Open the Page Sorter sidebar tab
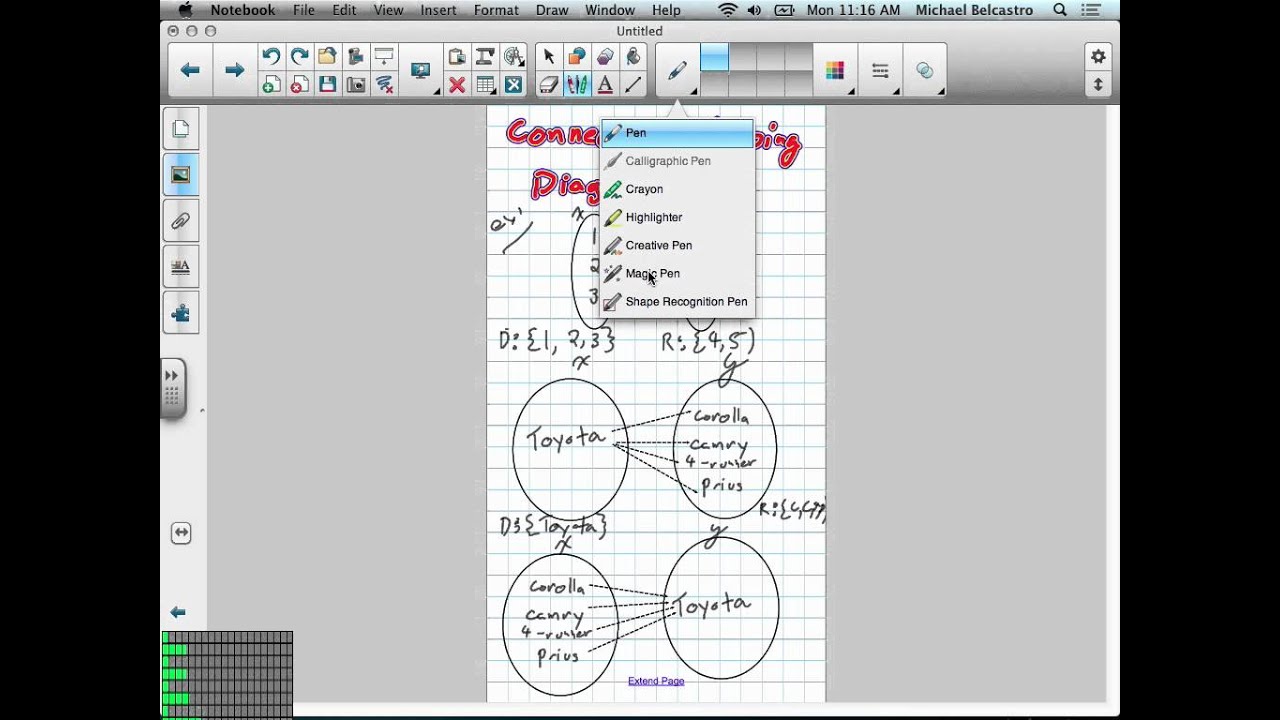The image size is (1280, 720). click(x=181, y=129)
